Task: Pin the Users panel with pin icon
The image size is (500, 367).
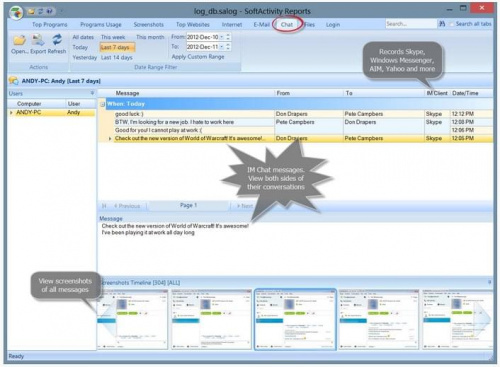Action: tap(92, 93)
